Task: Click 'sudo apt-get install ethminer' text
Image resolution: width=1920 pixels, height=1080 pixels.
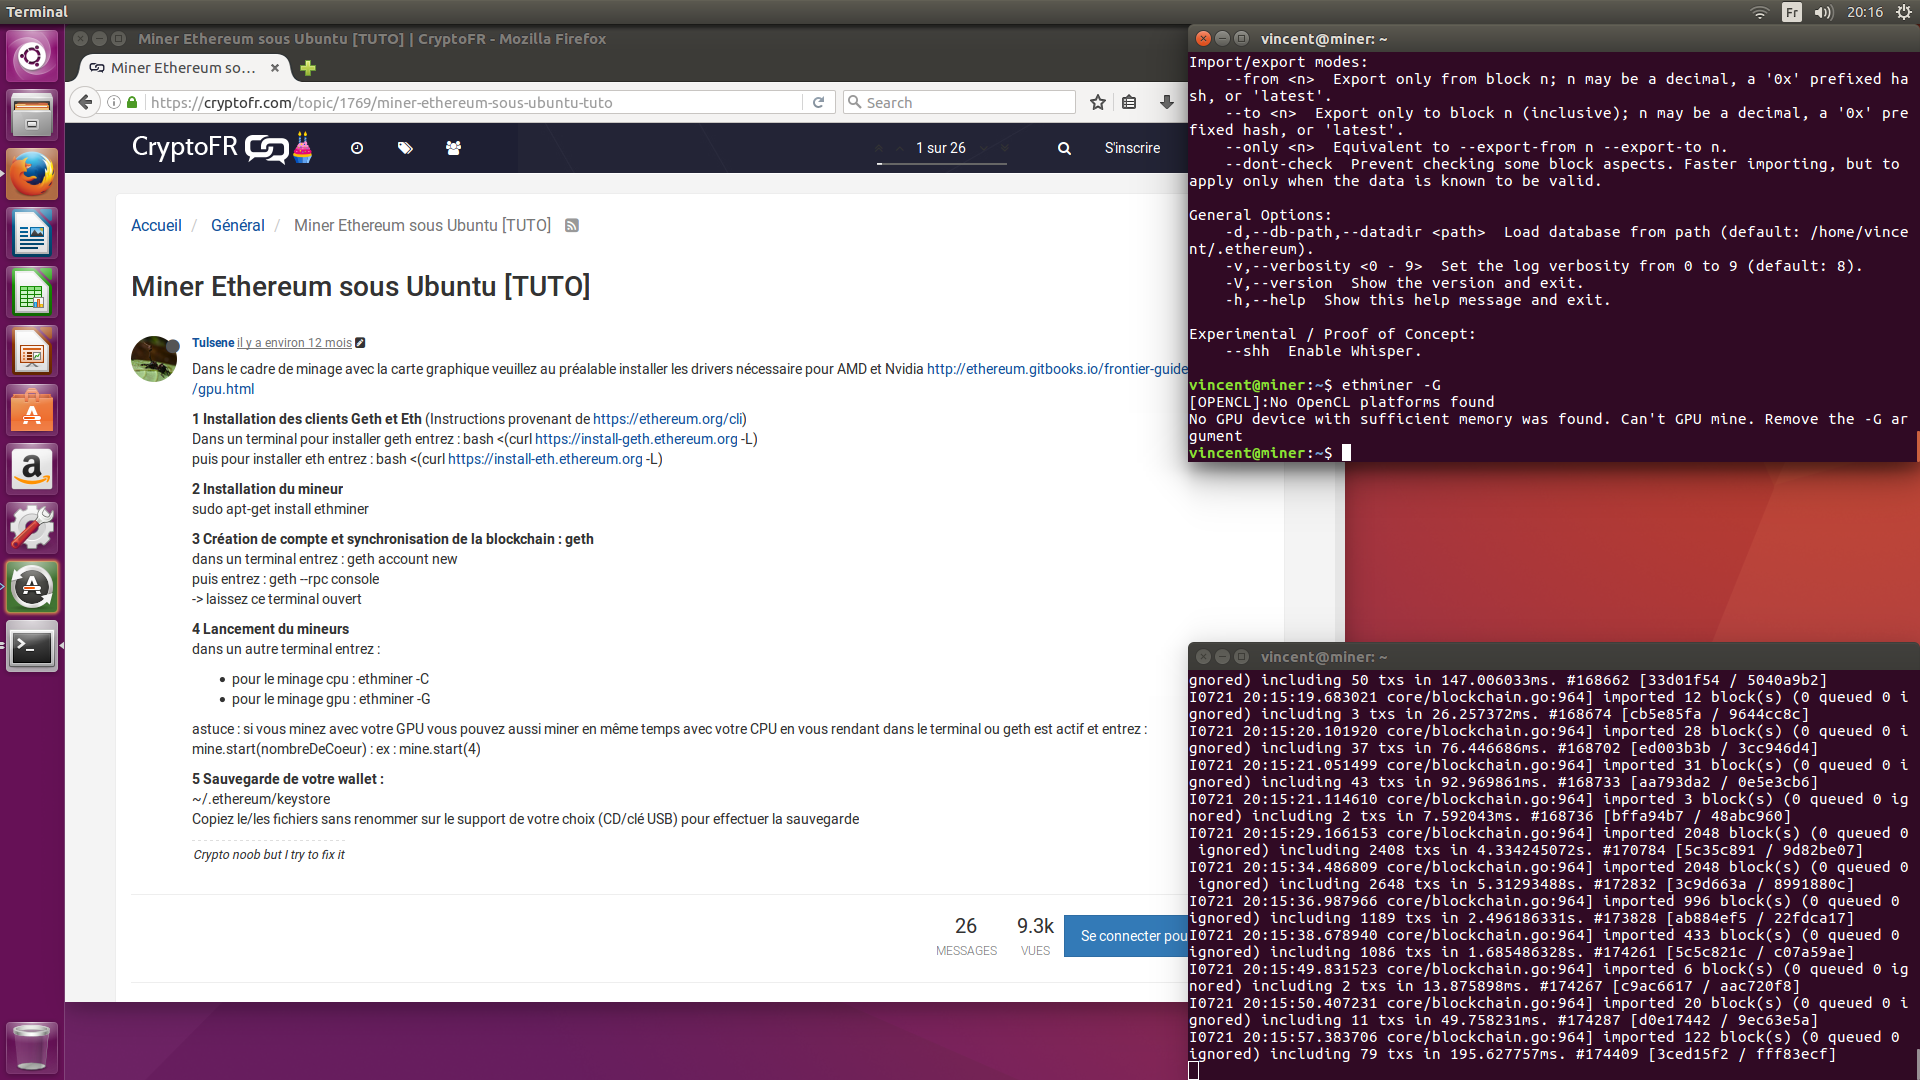Action: pyautogui.click(x=280, y=509)
